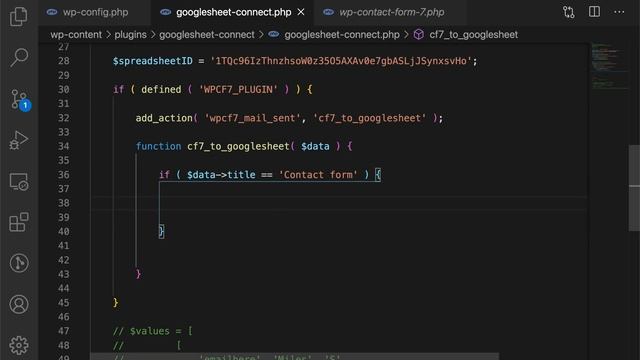The height and width of the screenshot is (360, 640).
Task: Click the vertical editor scrollbar thumb
Action: 634,188
